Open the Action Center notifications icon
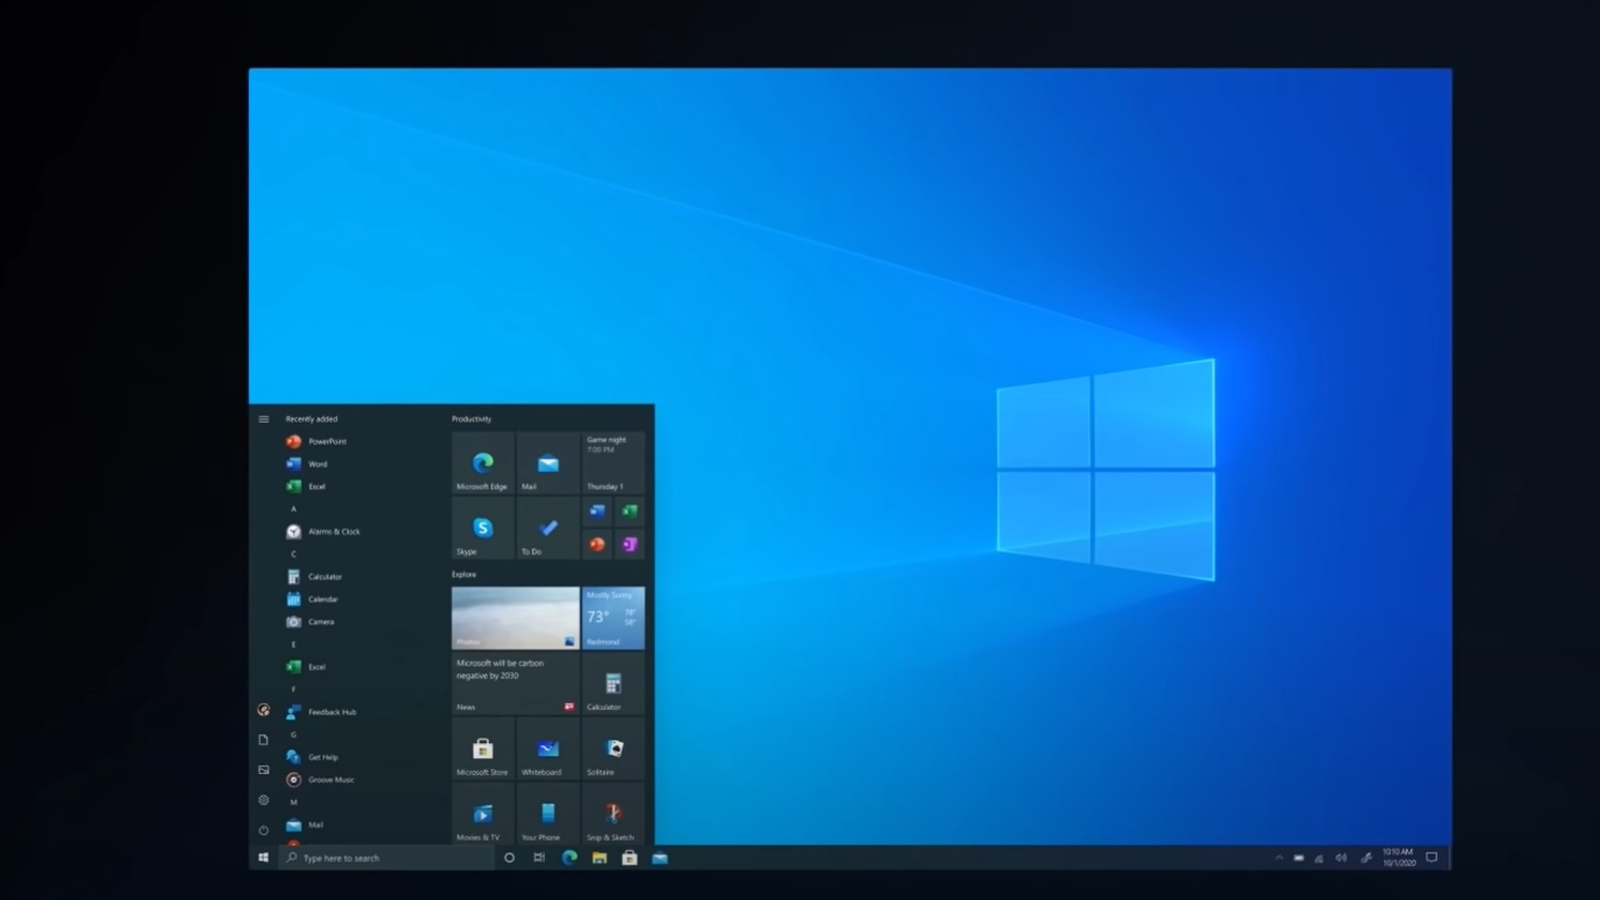 (x=1432, y=858)
